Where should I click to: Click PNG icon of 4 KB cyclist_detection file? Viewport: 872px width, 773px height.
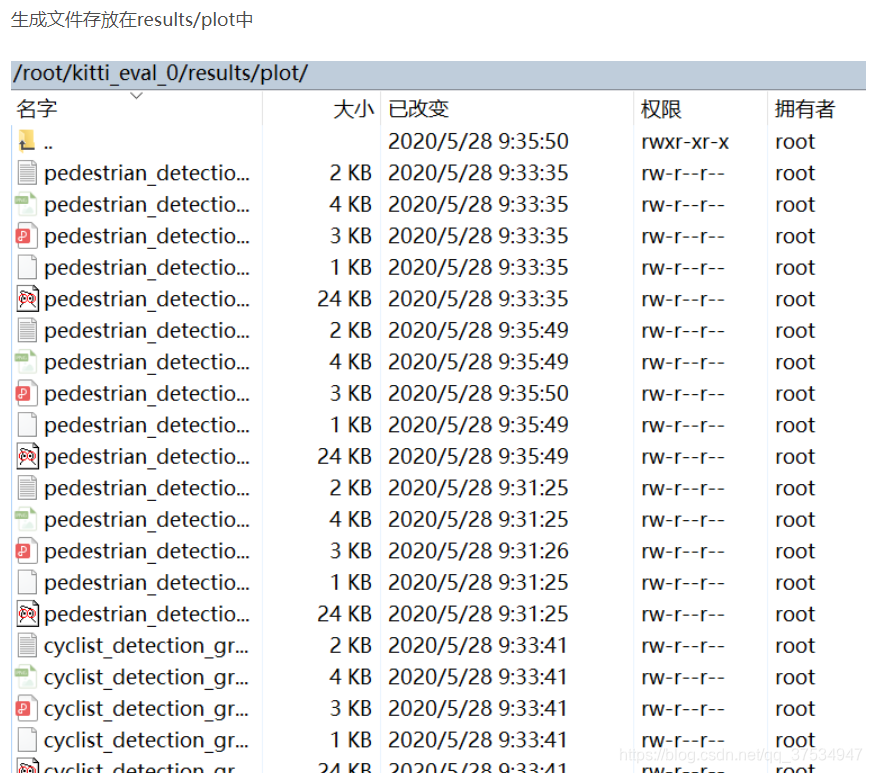pos(26,677)
